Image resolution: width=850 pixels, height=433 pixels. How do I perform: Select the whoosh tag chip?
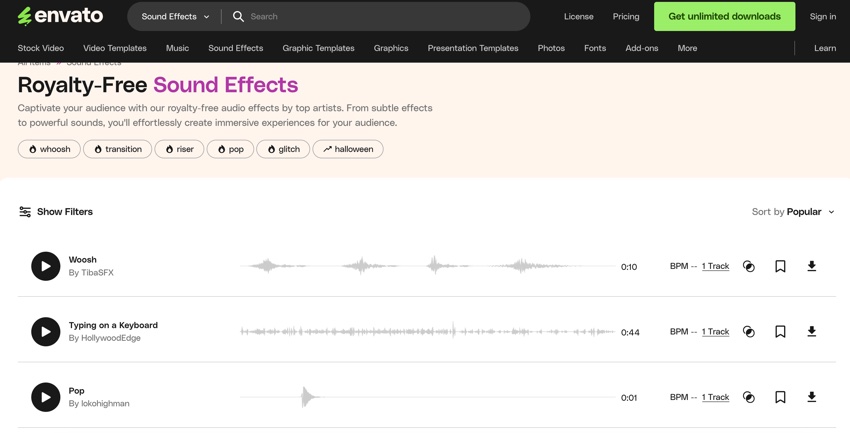(x=49, y=149)
